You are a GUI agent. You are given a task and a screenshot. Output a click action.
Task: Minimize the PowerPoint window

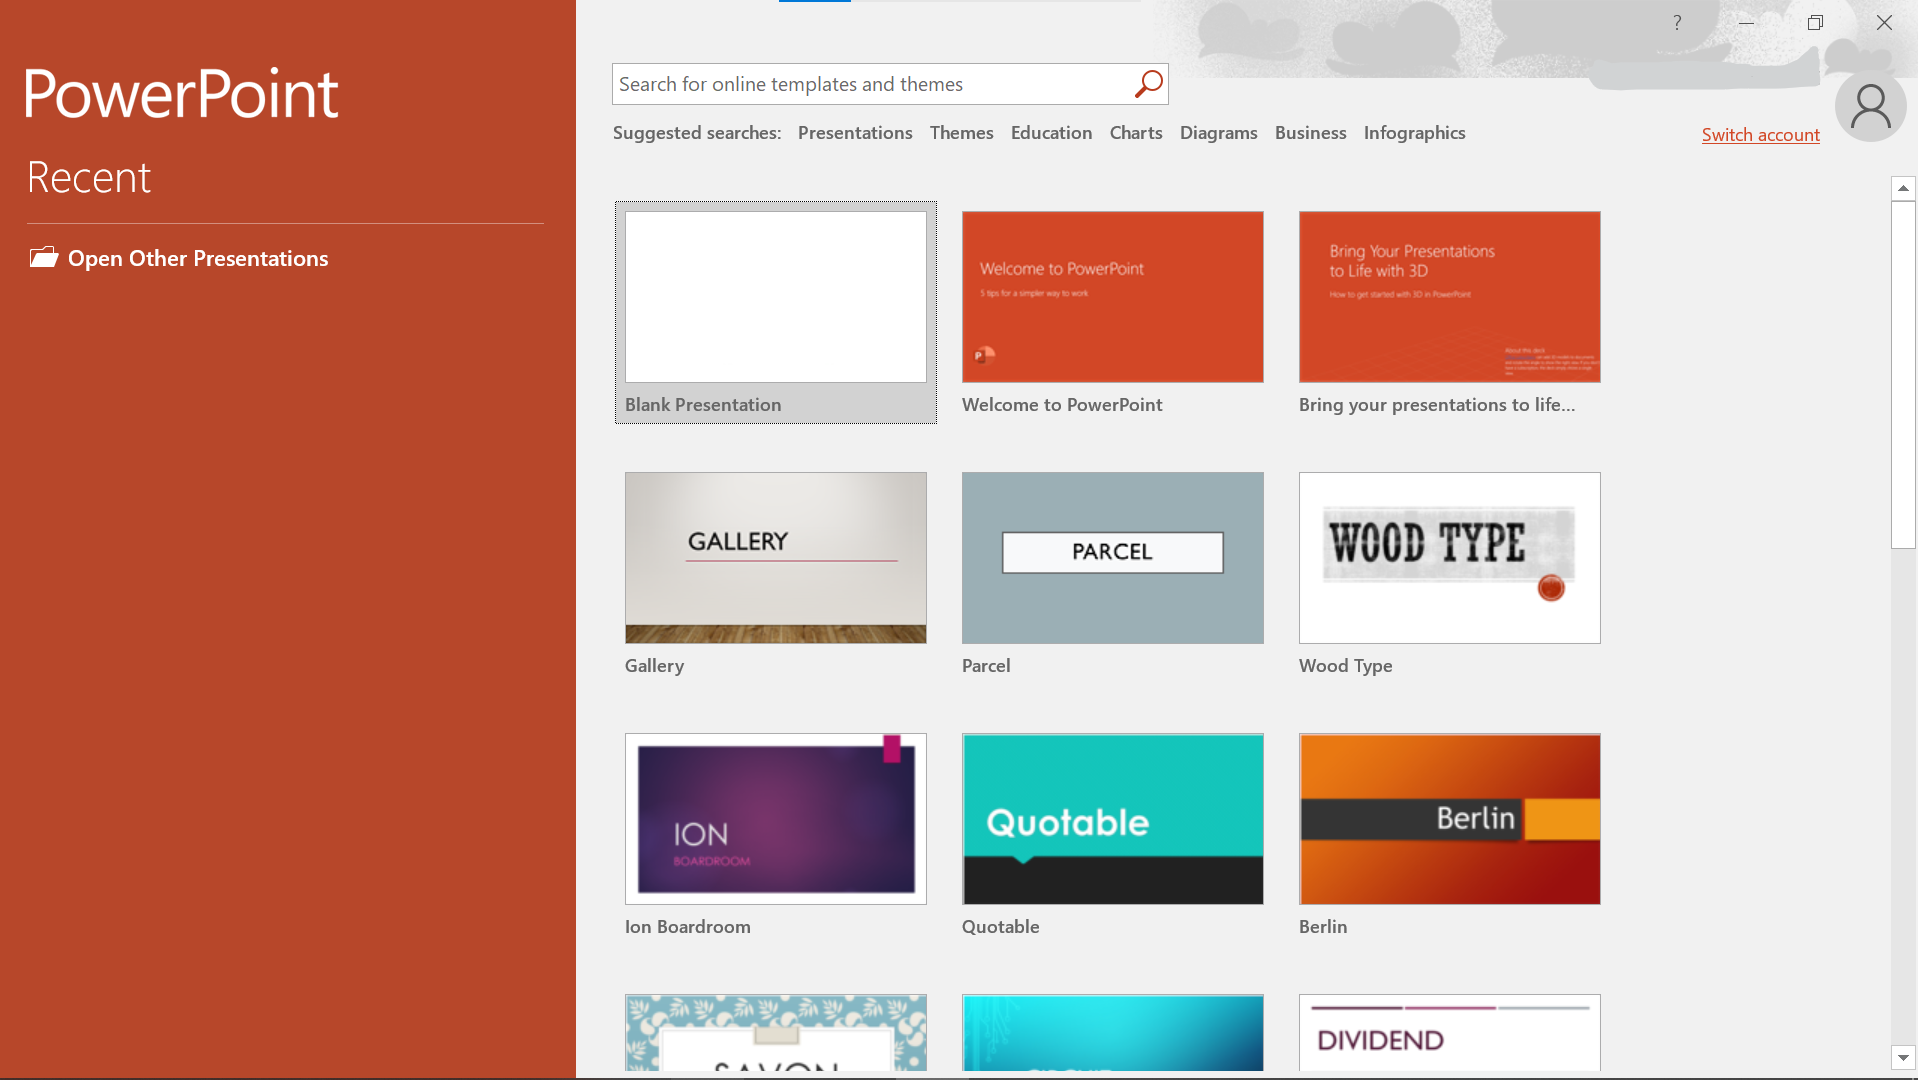click(1746, 22)
